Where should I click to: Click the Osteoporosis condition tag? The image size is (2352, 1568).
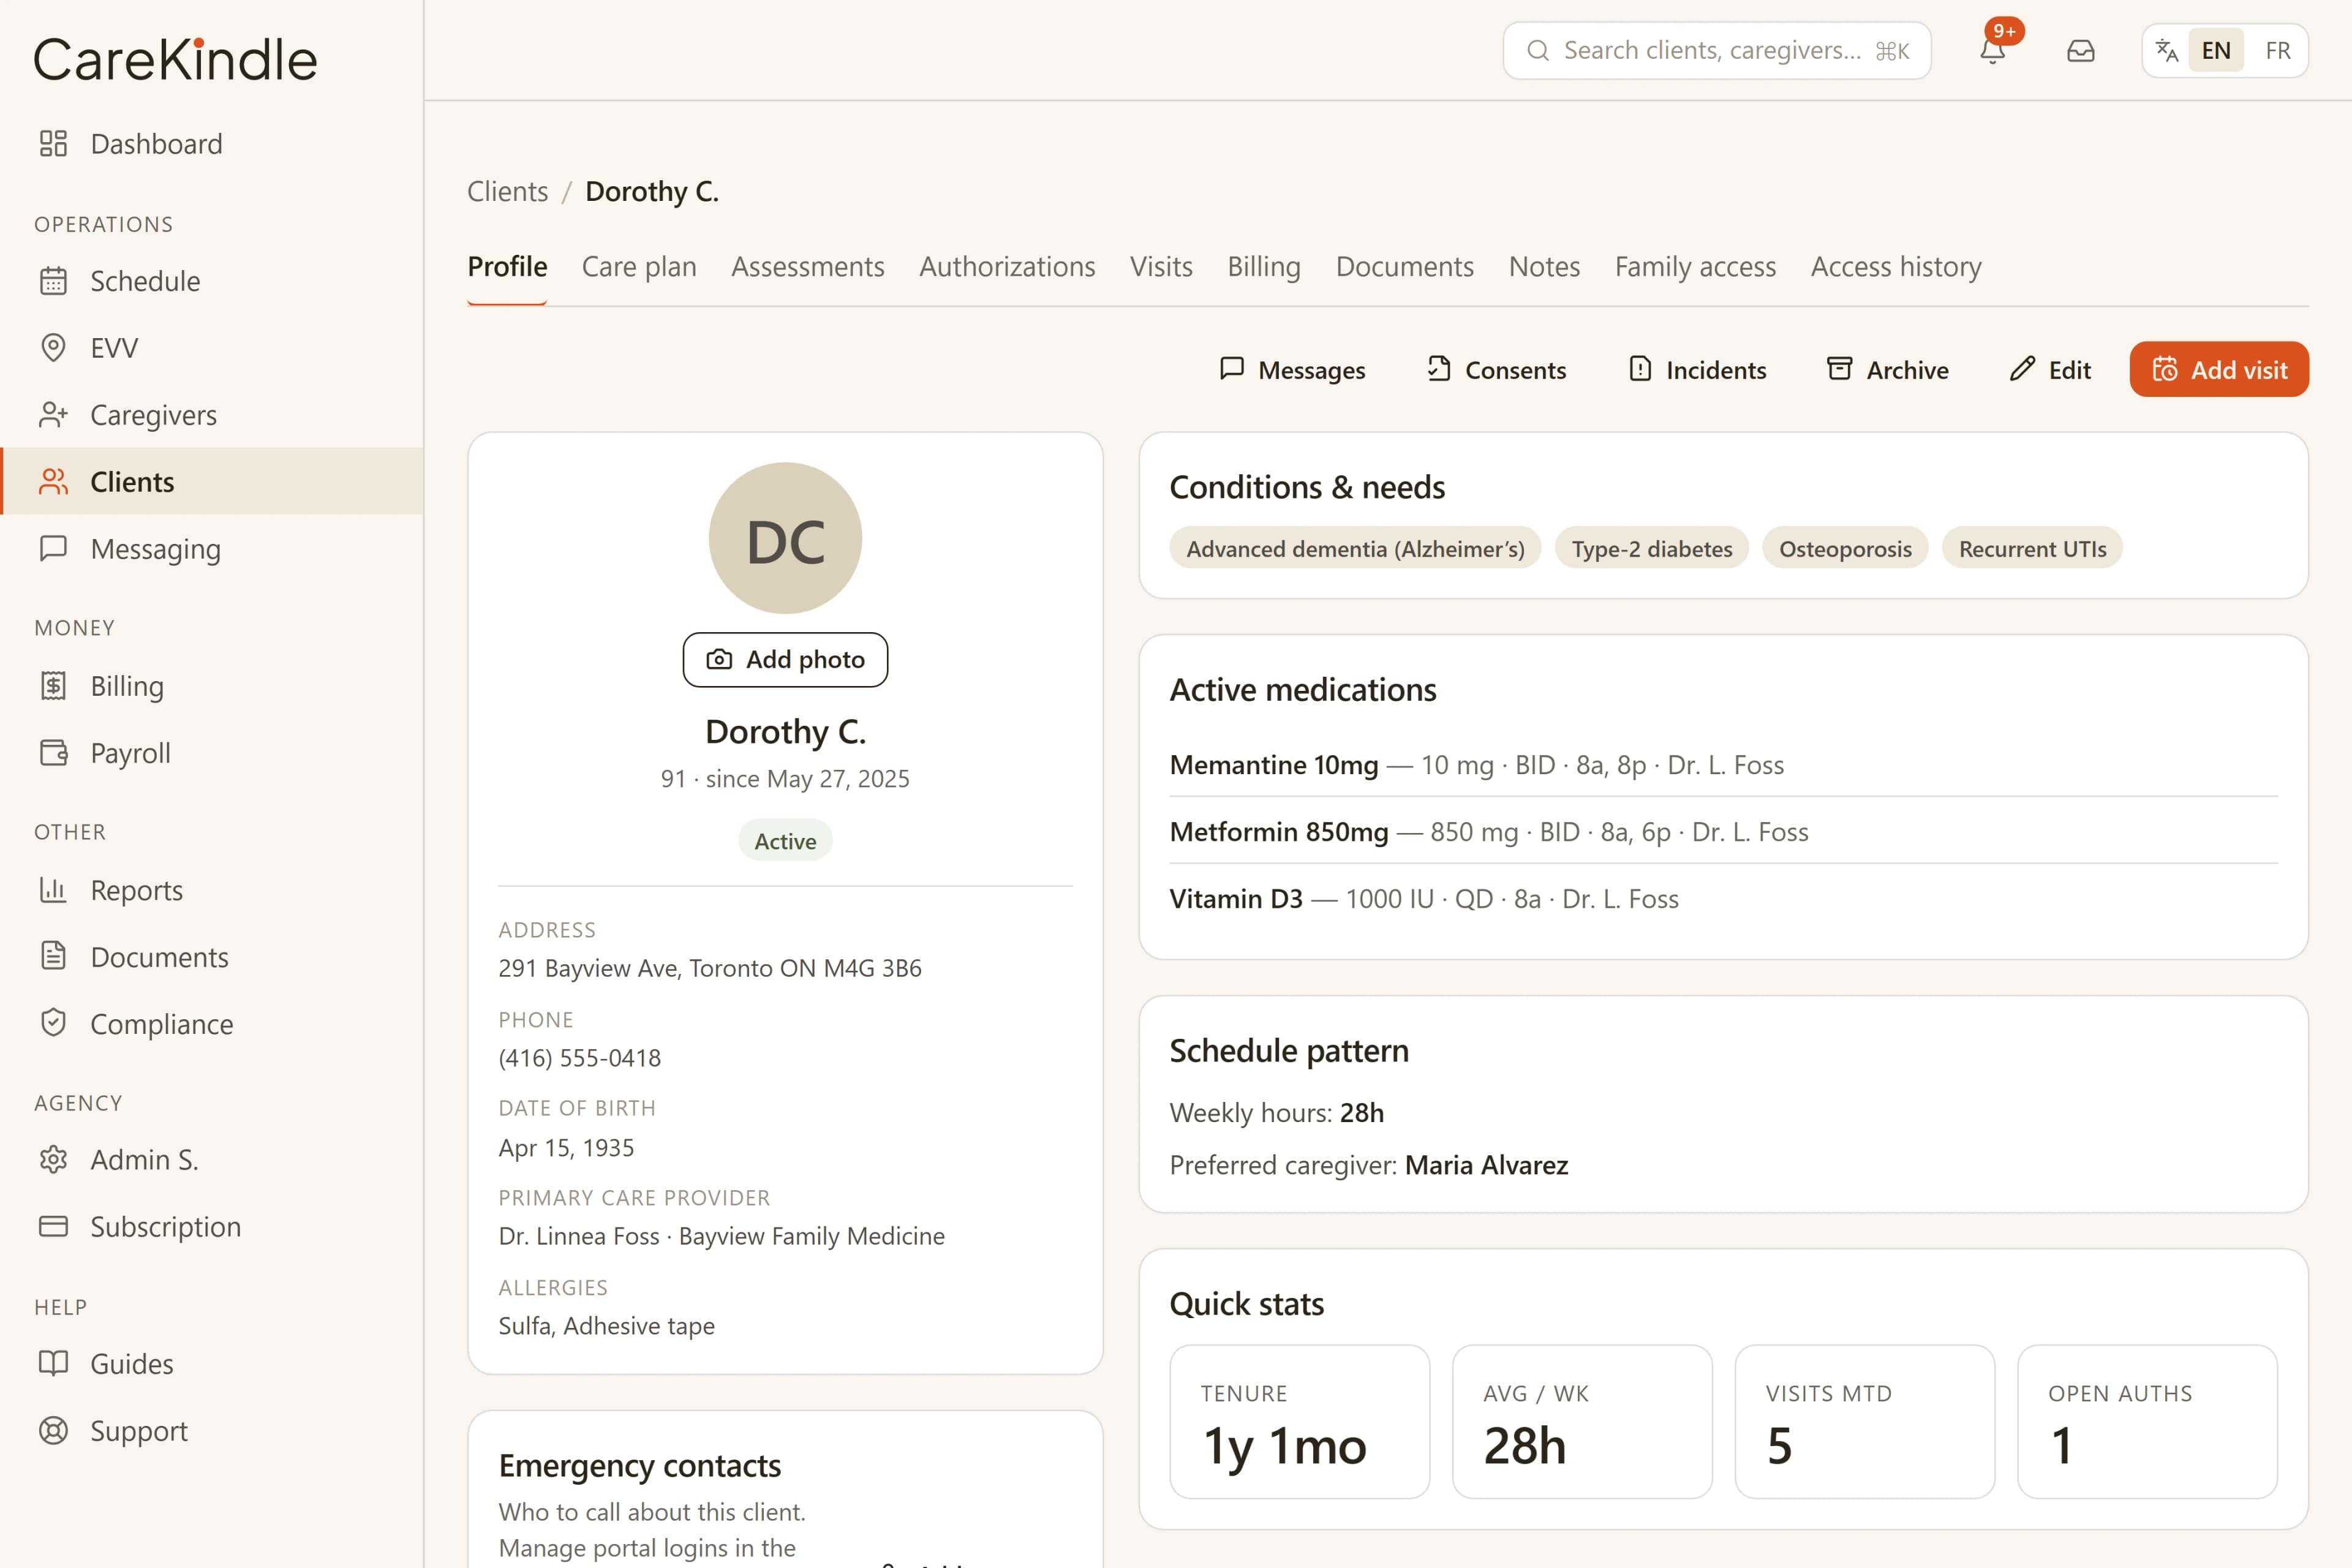point(1845,548)
